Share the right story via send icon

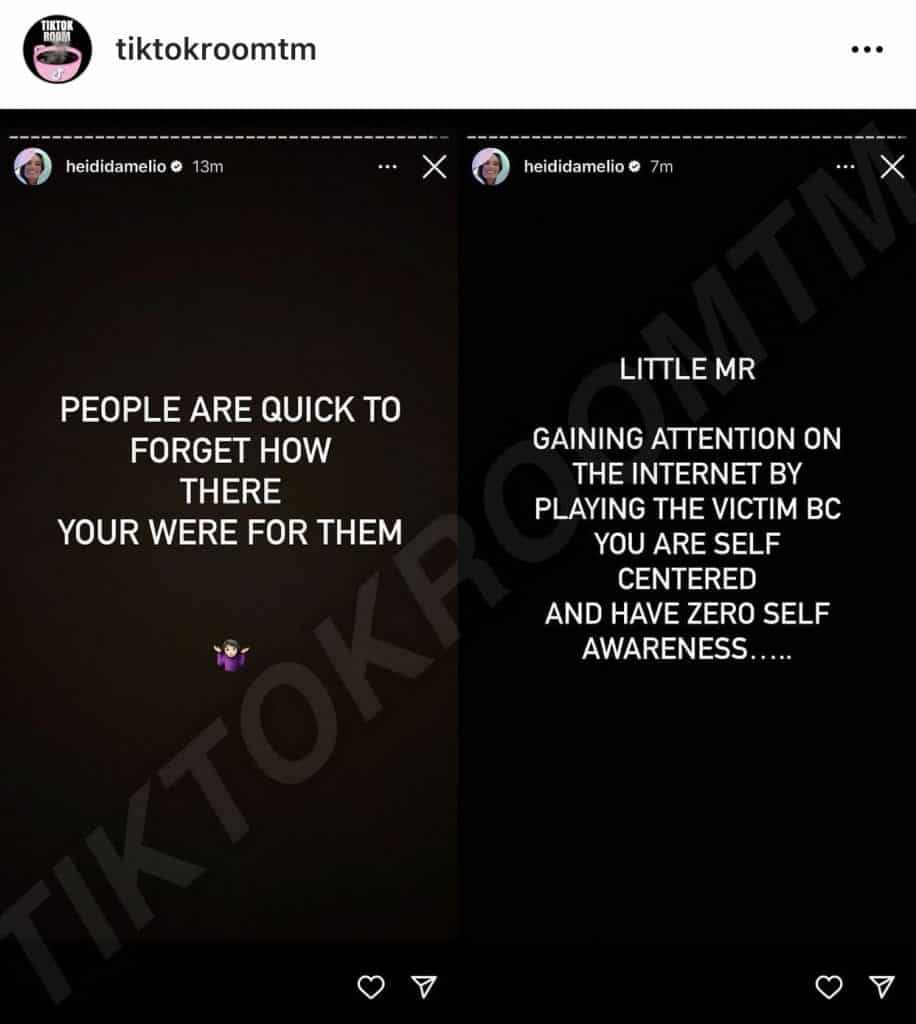tap(882, 987)
